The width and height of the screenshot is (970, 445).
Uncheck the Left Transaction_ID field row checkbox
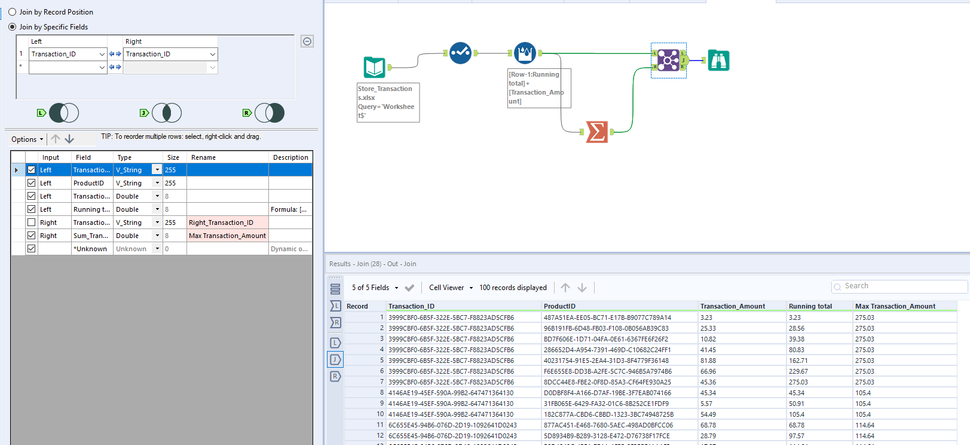32,170
